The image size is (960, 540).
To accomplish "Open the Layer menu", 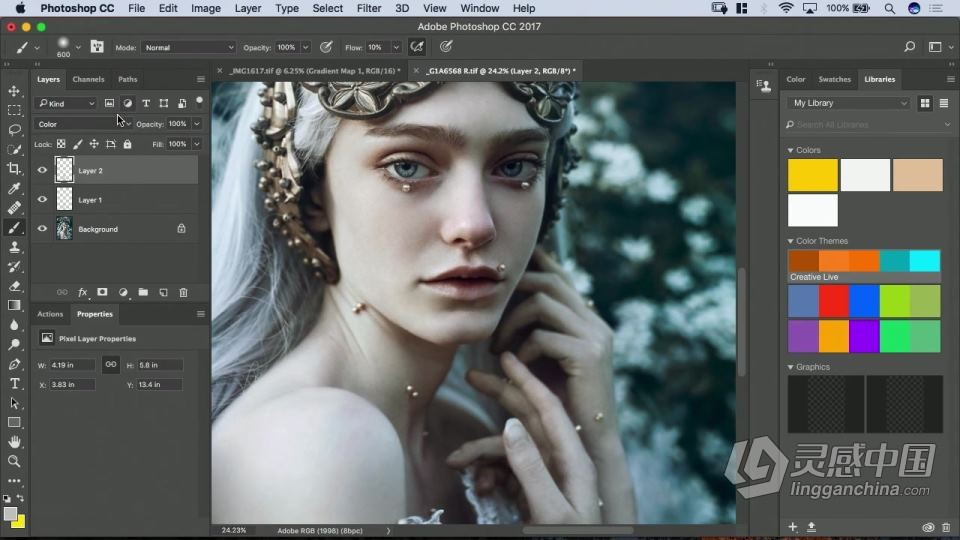I will (248, 9).
